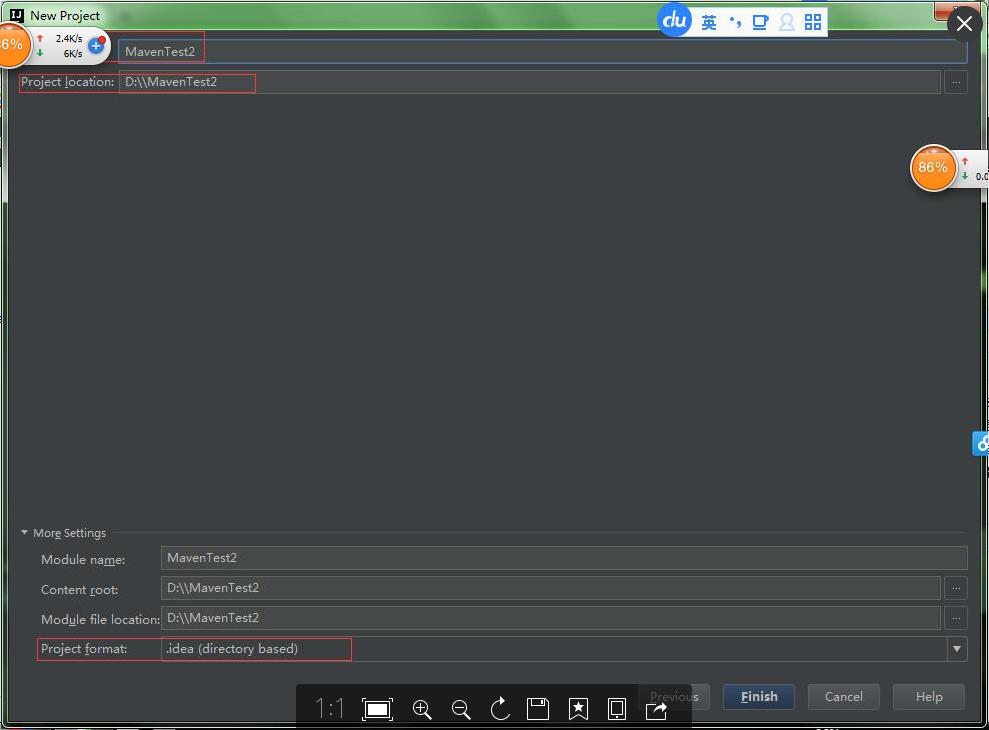The height and width of the screenshot is (730, 989).
Task: Browse for the Module file location
Action: click(x=956, y=618)
